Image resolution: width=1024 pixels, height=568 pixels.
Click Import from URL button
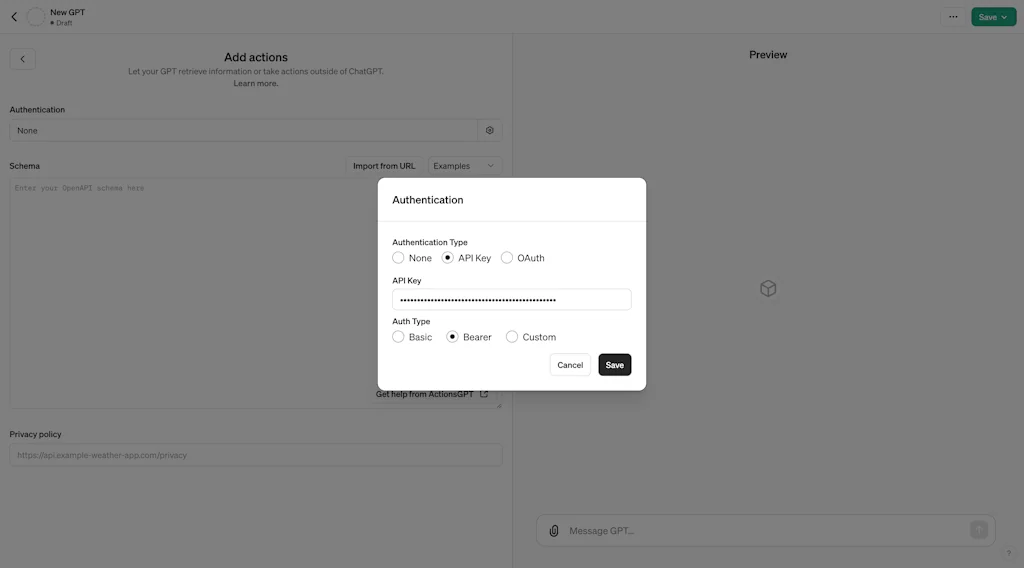[384, 166]
